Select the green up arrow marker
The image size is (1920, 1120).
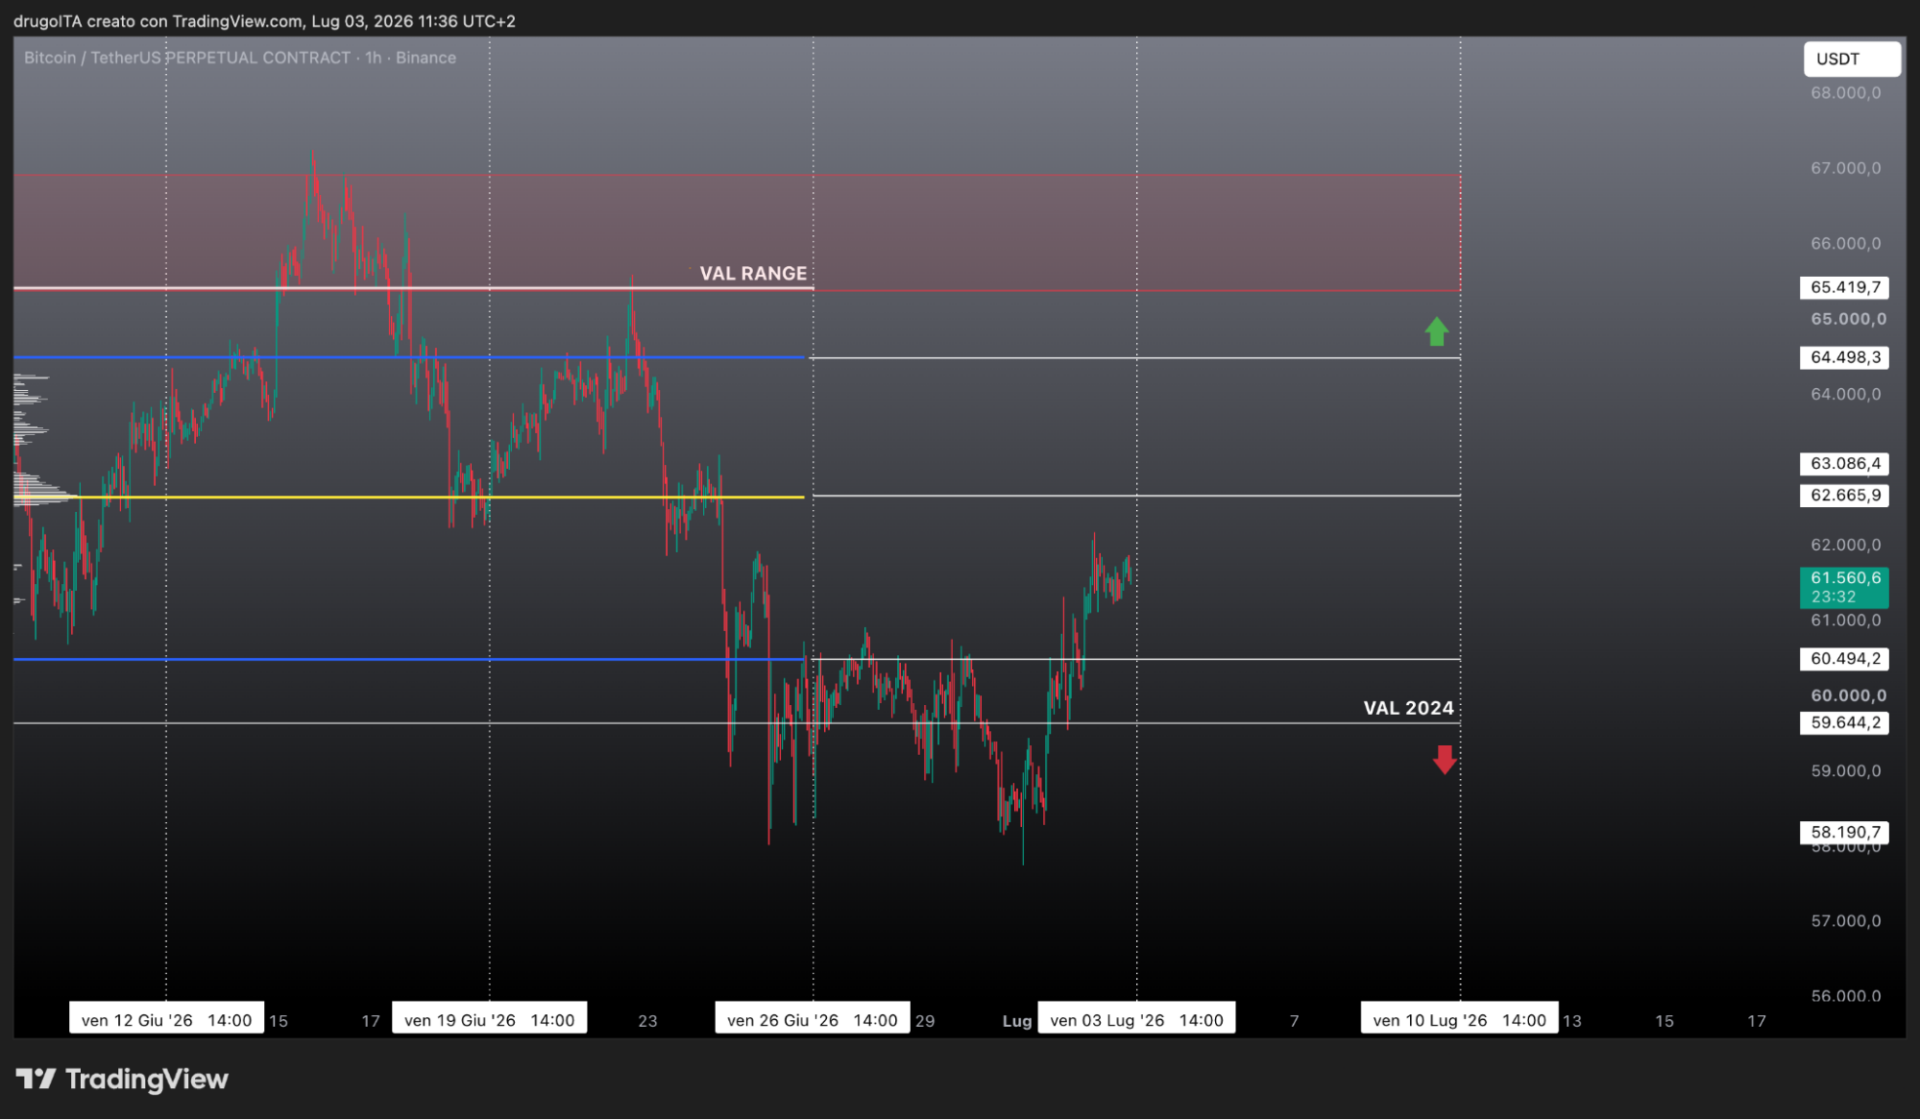(x=1436, y=331)
